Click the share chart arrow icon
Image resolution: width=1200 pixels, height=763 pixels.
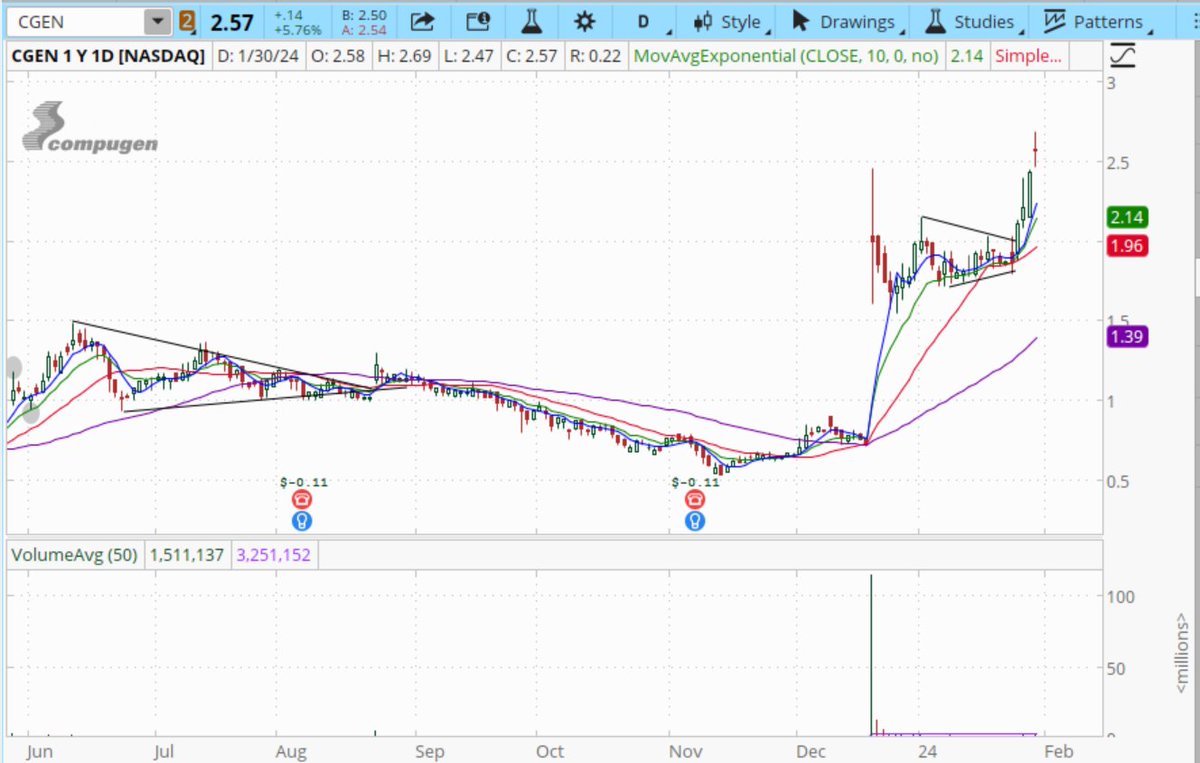click(x=423, y=21)
